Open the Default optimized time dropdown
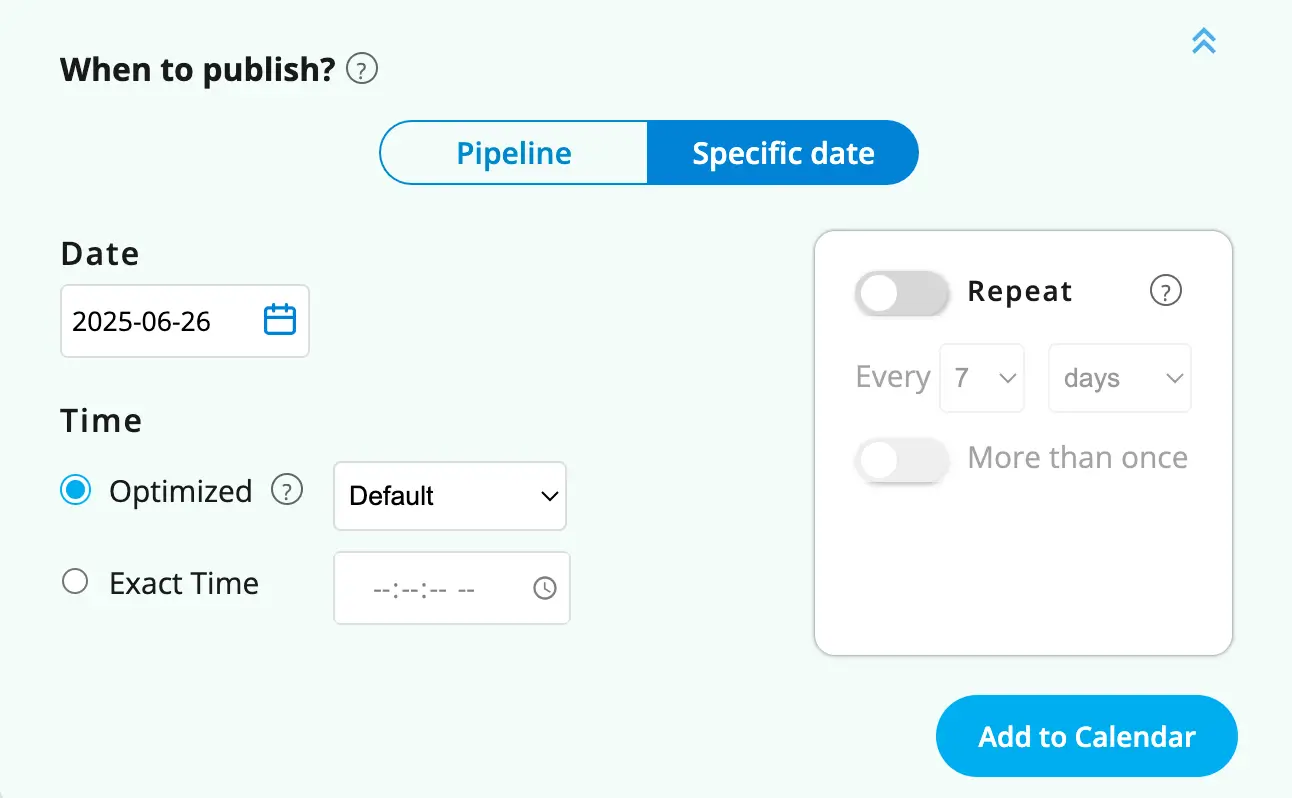The image size is (1292, 798). 450,496
